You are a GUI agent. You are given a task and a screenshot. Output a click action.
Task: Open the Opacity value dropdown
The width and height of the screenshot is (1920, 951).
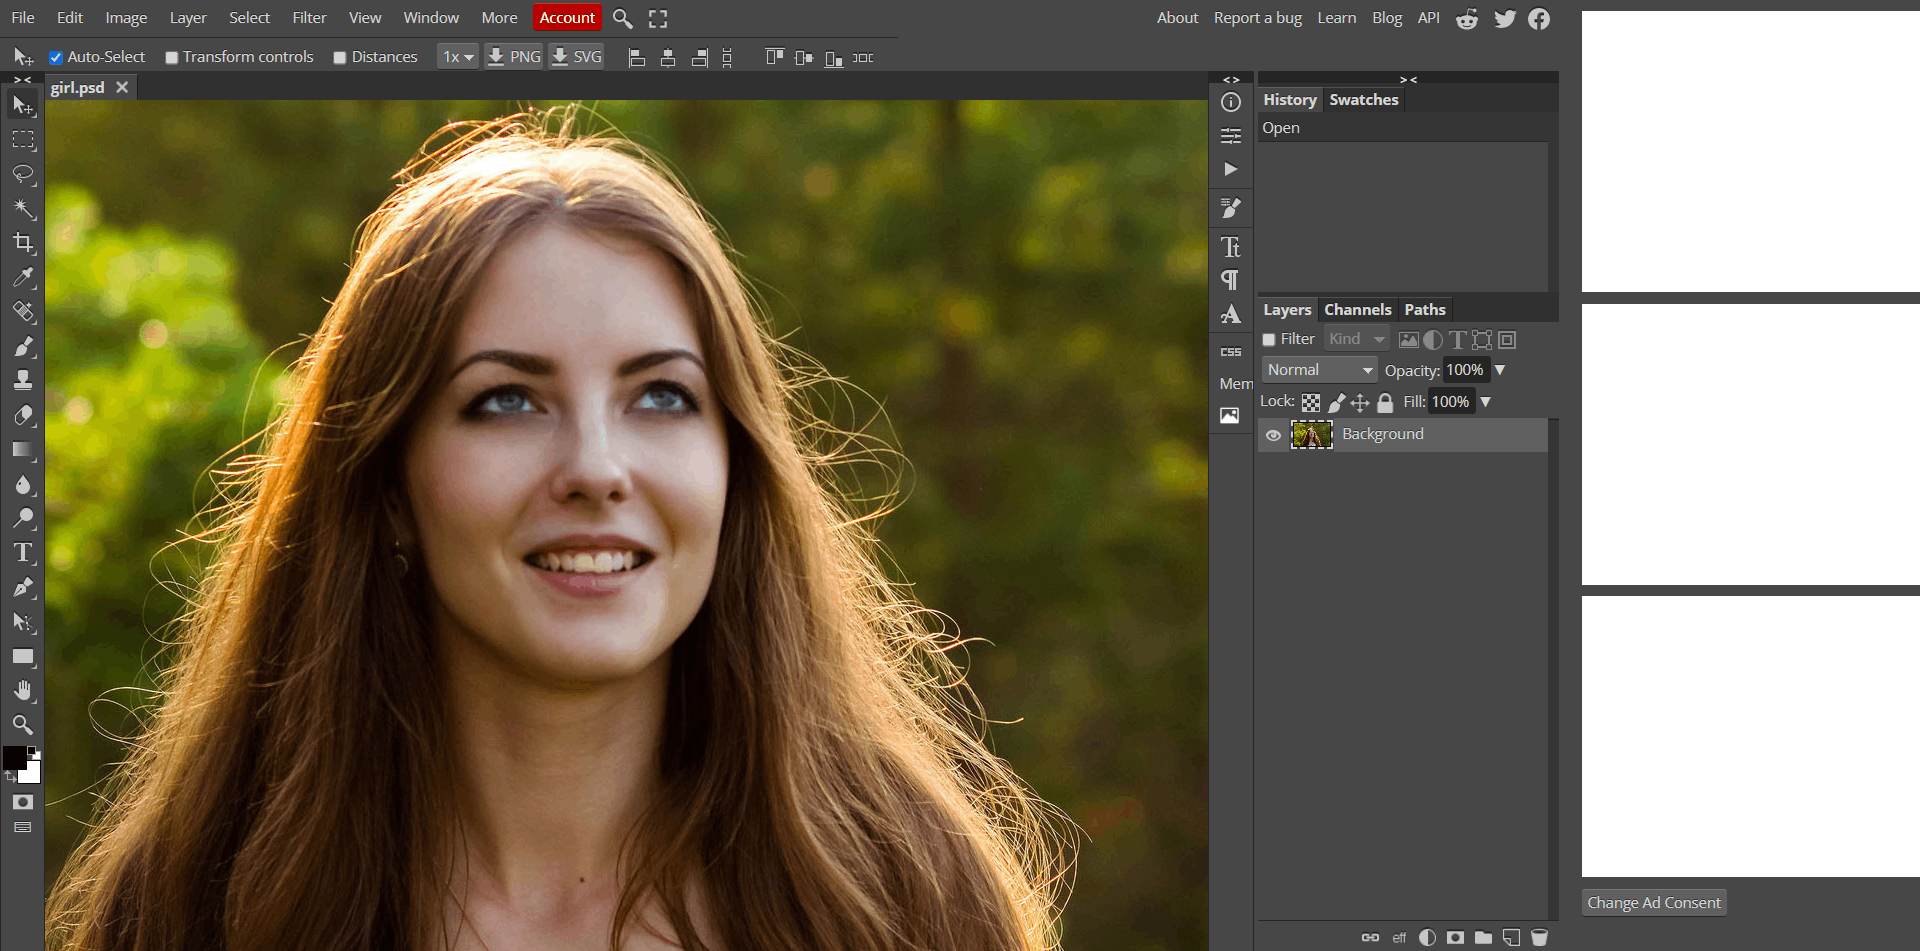point(1499,370)
